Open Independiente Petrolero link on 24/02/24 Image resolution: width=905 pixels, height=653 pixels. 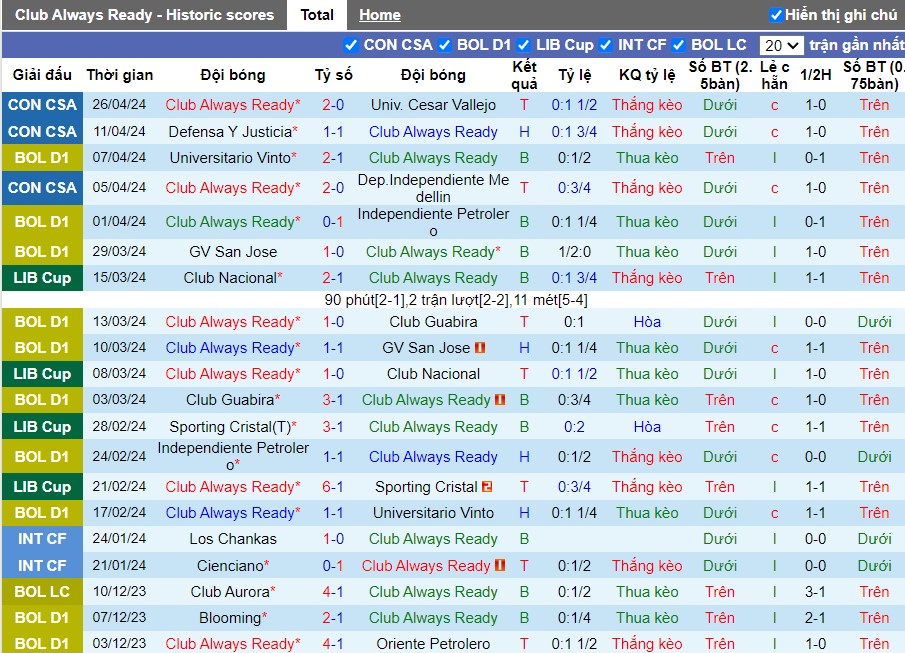(x=233, y=456)
